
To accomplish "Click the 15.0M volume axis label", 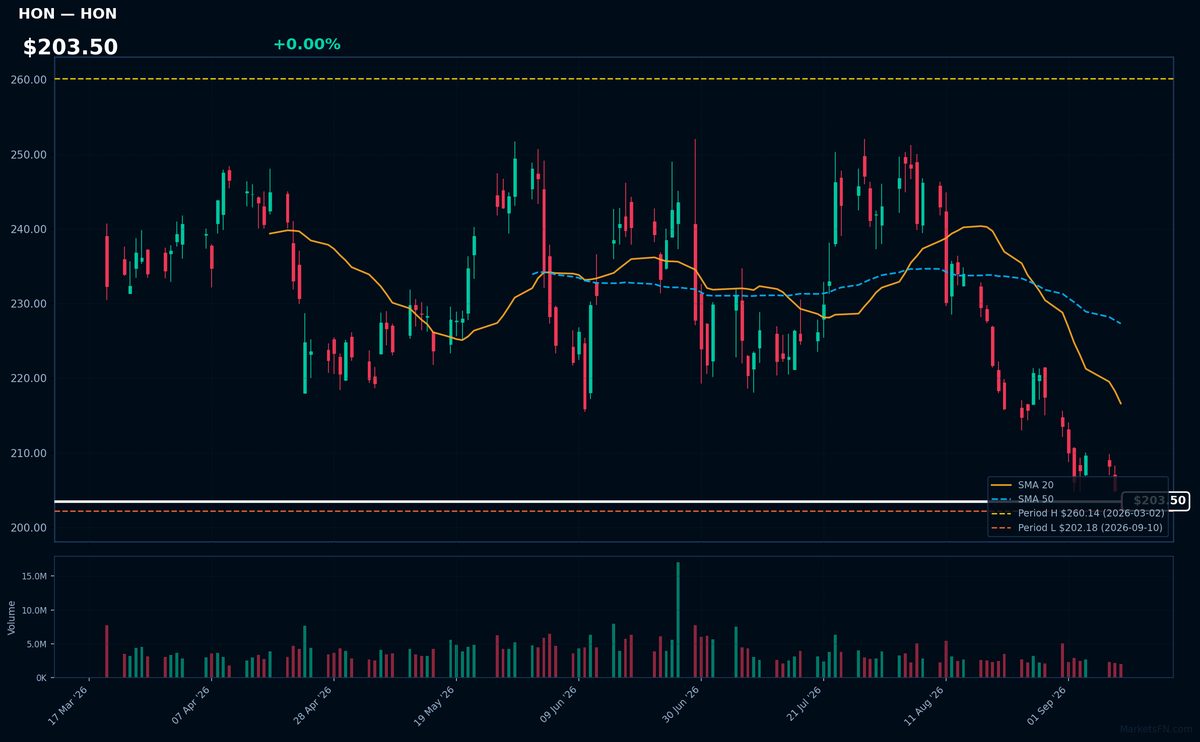I will click(x=33, y=576).
